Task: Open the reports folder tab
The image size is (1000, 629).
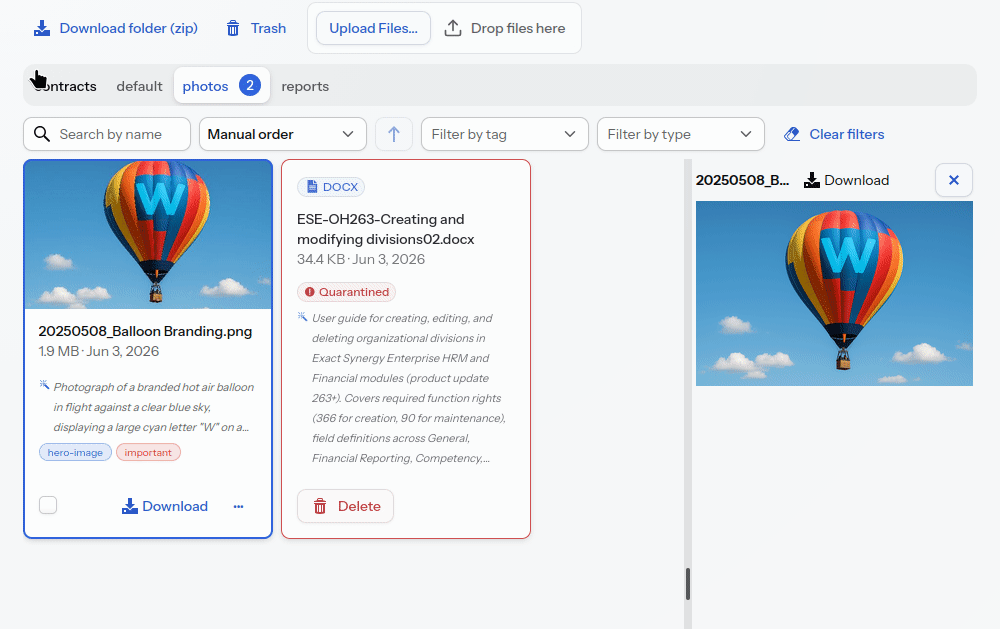Action: tap(305, 86)
